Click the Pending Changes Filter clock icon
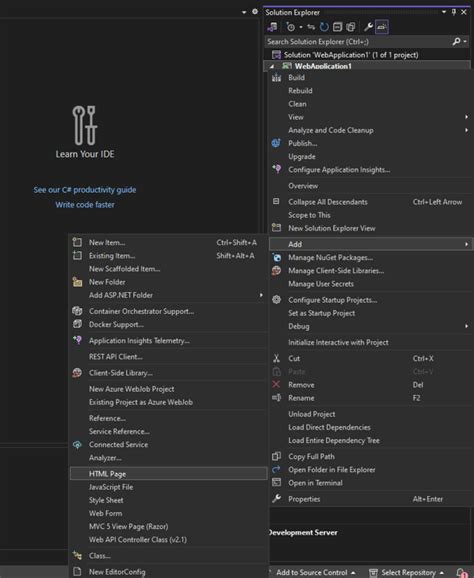This screenshot has height=578, width=474. pos(291,27)
